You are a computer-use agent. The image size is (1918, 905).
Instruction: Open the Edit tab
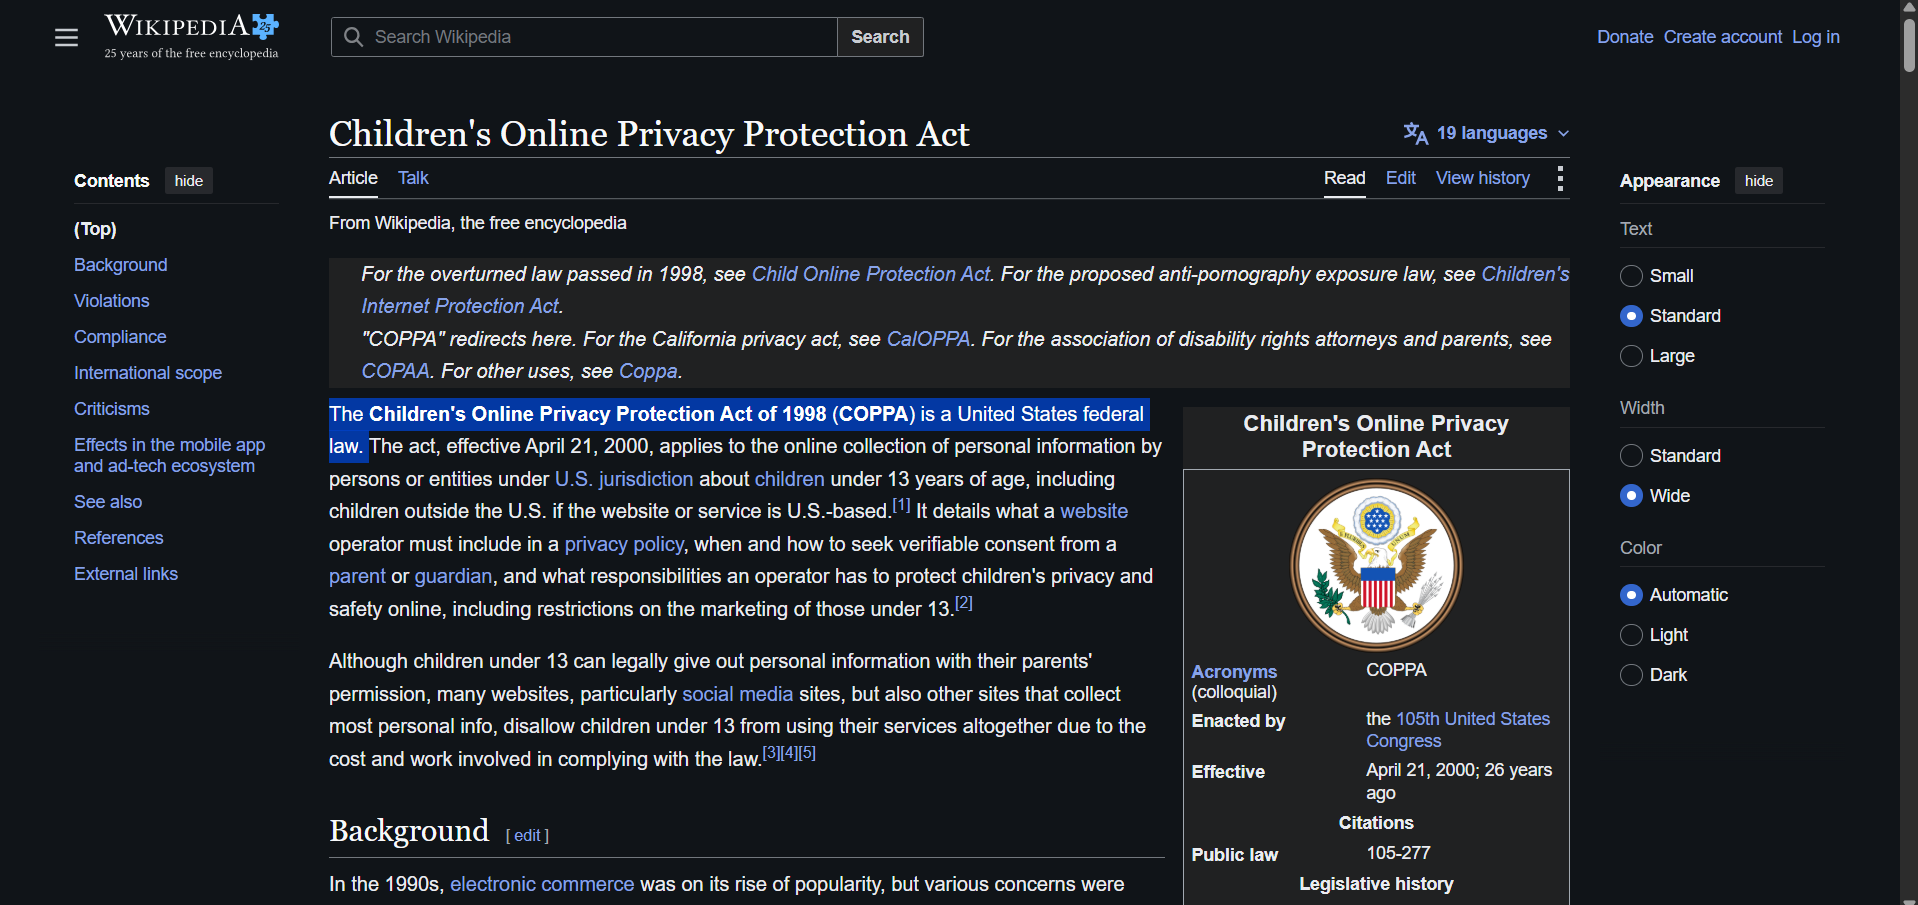[x=1400, y=178]
